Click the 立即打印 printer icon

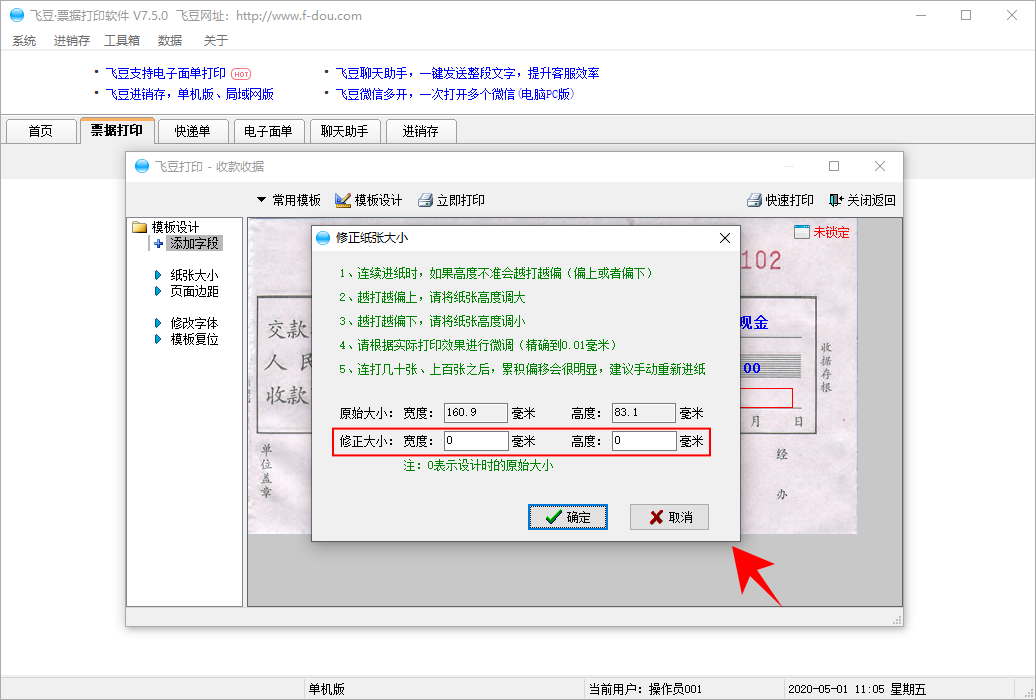(425, 200)
